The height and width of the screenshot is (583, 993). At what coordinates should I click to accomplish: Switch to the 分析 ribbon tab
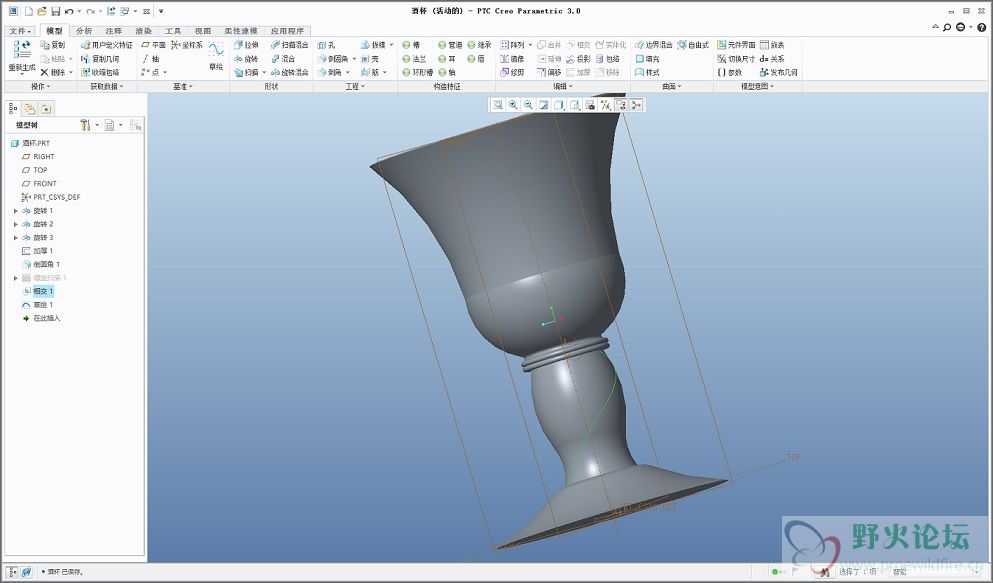pos(84,30)
